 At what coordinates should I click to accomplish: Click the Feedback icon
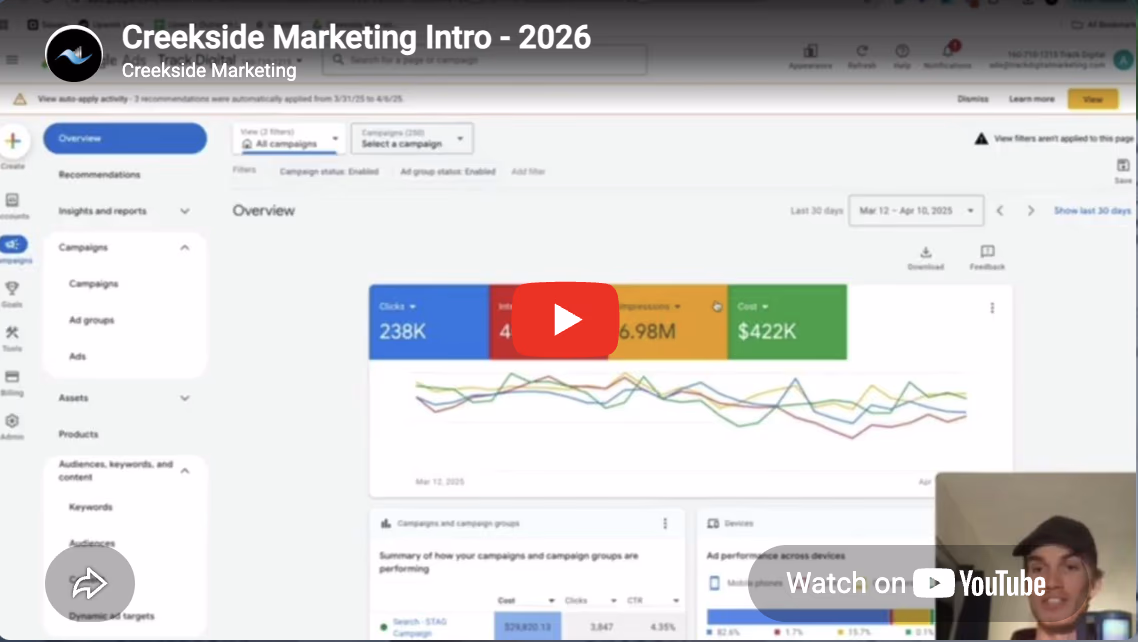pos(987,252)
